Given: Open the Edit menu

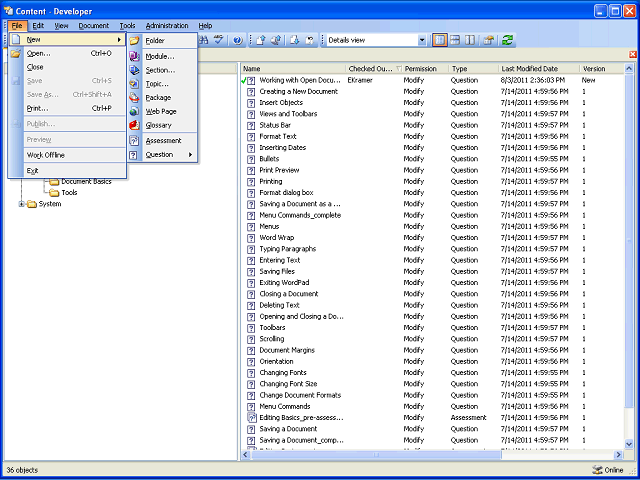Looking at the screenshot, I should 38,25.
